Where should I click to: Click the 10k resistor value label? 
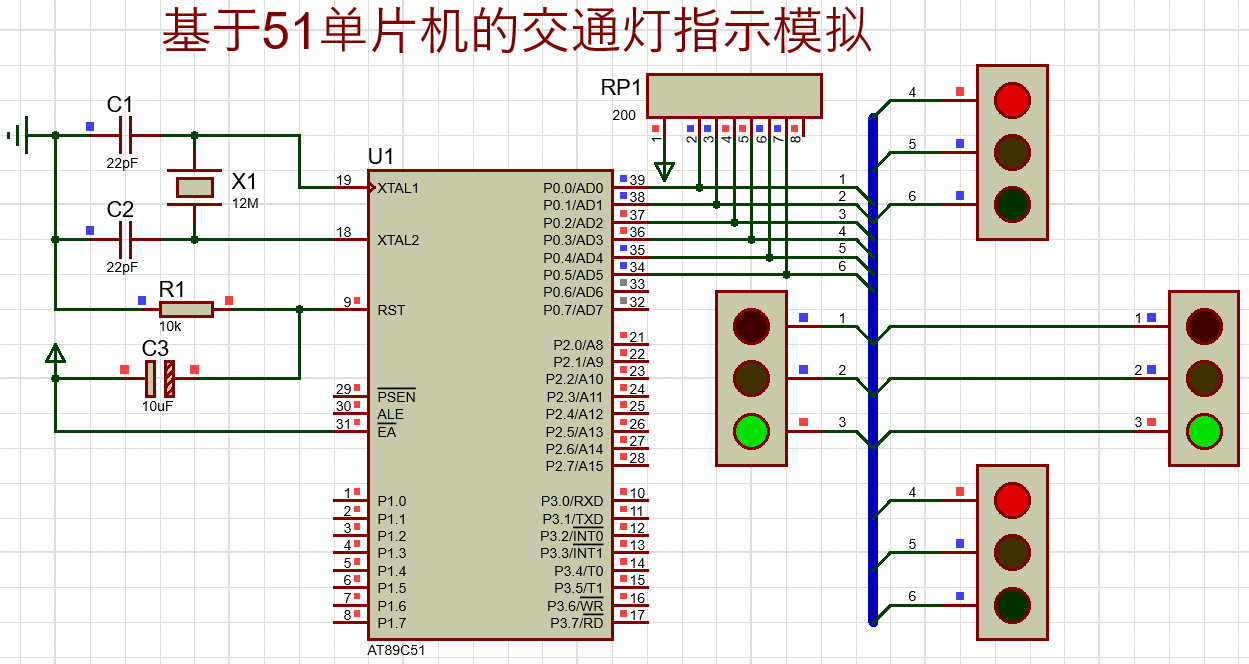click(170, 326)
